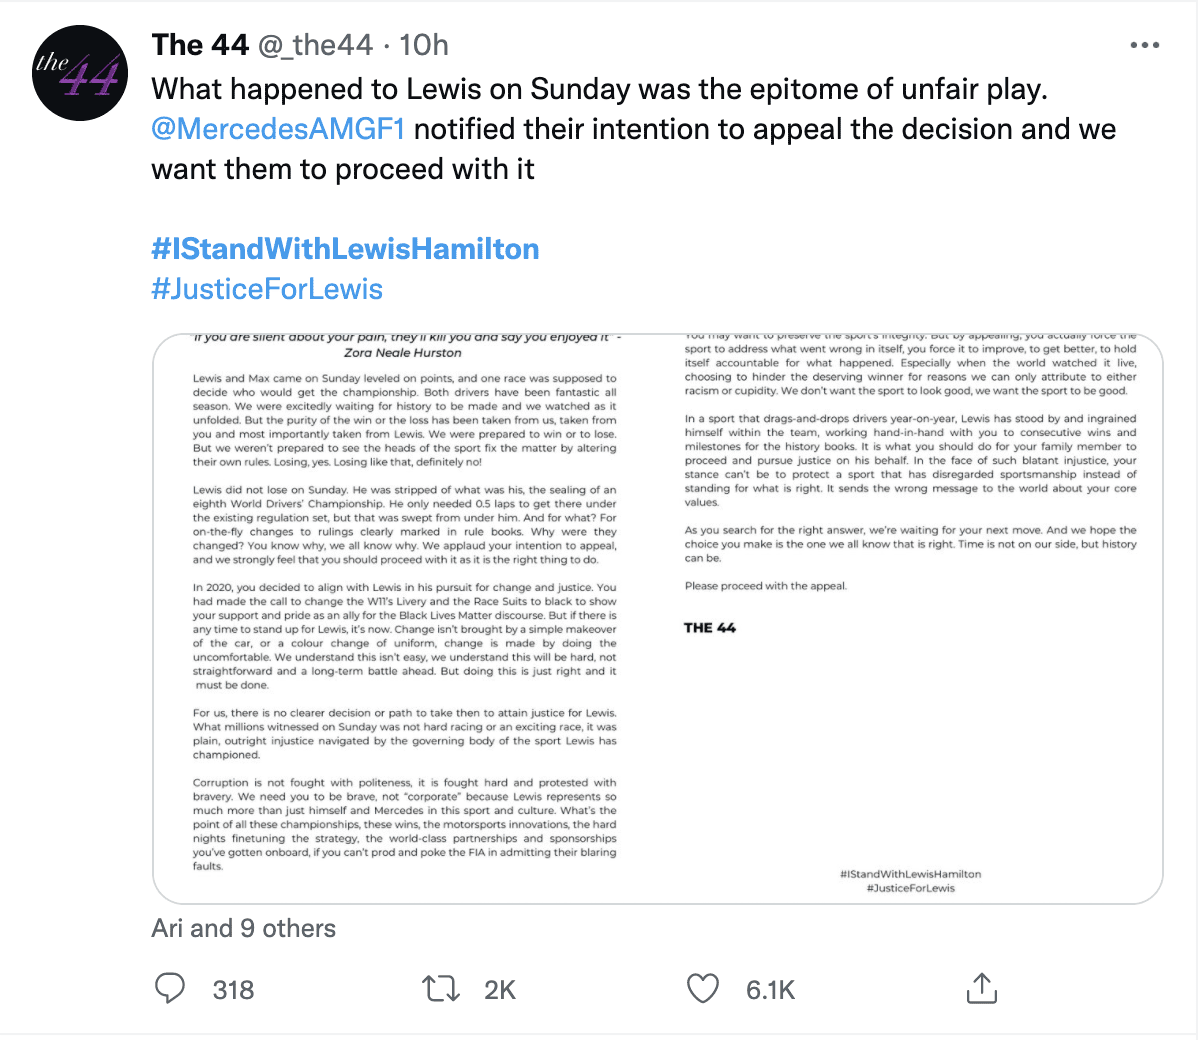The height and width of the screenshot is (1040, 1198).
Task: Open the @_the44 handle
Action: (x=316, y=45)
